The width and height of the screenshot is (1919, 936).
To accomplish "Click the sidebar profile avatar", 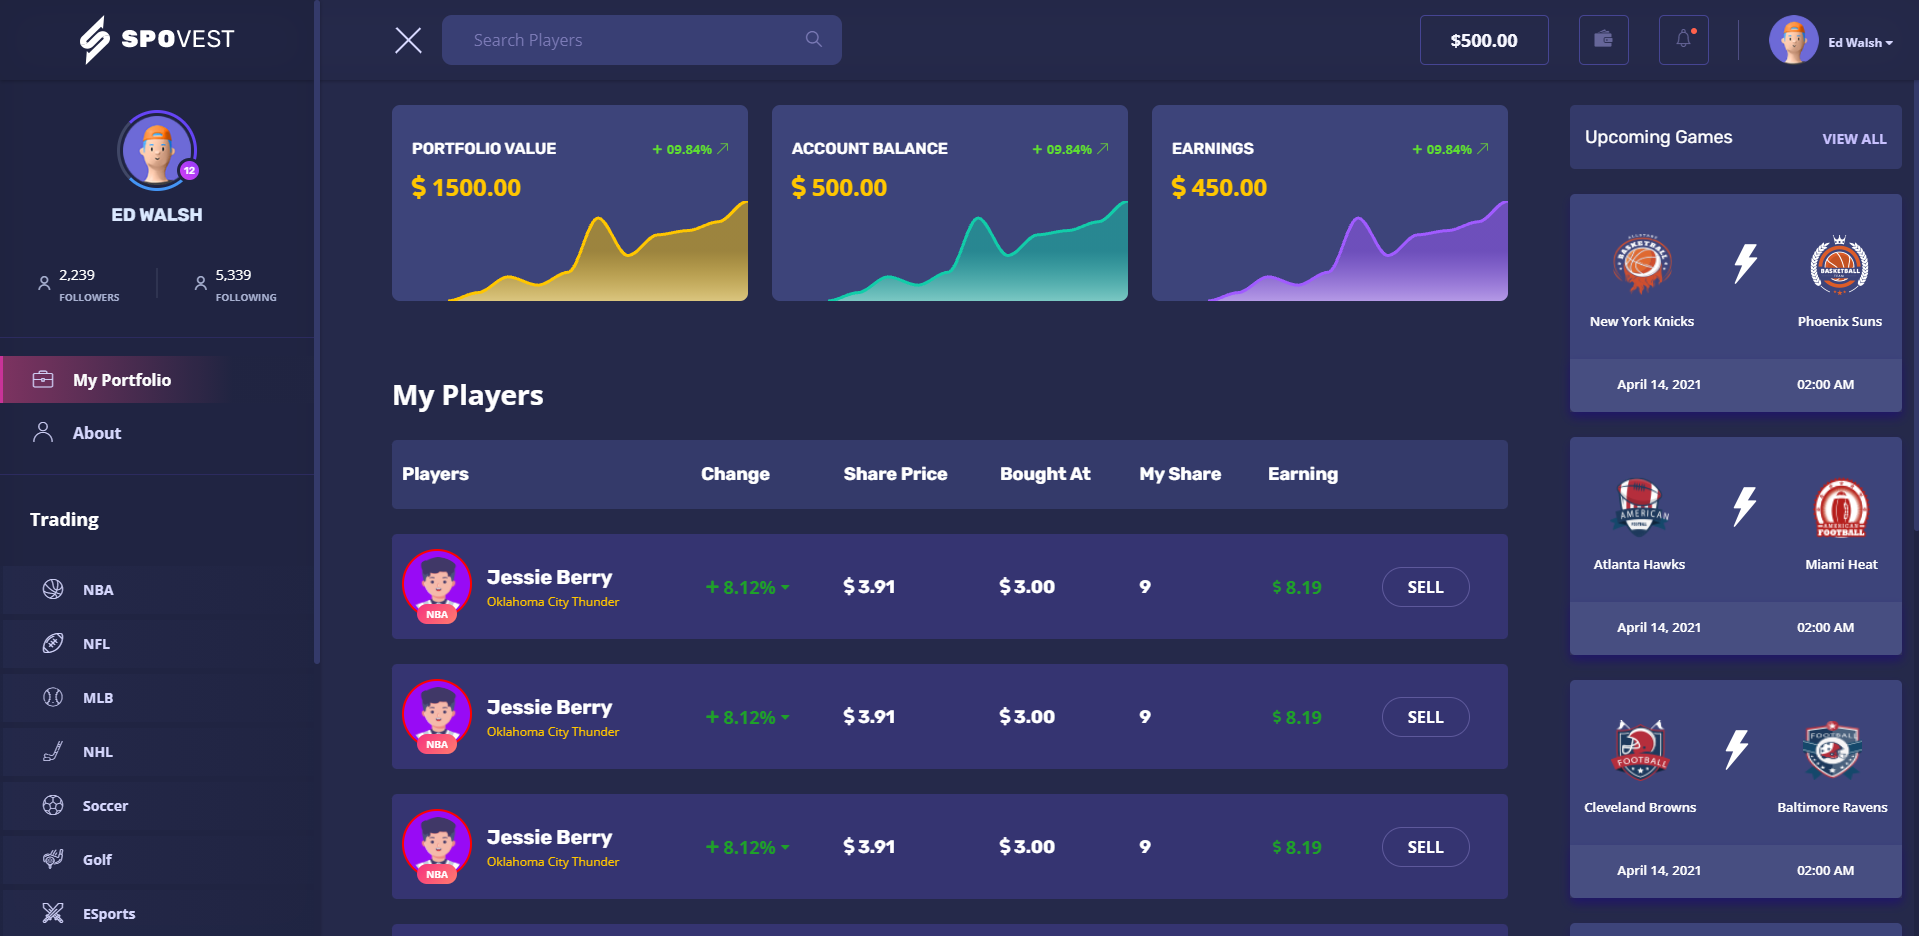I will (157, 151).
